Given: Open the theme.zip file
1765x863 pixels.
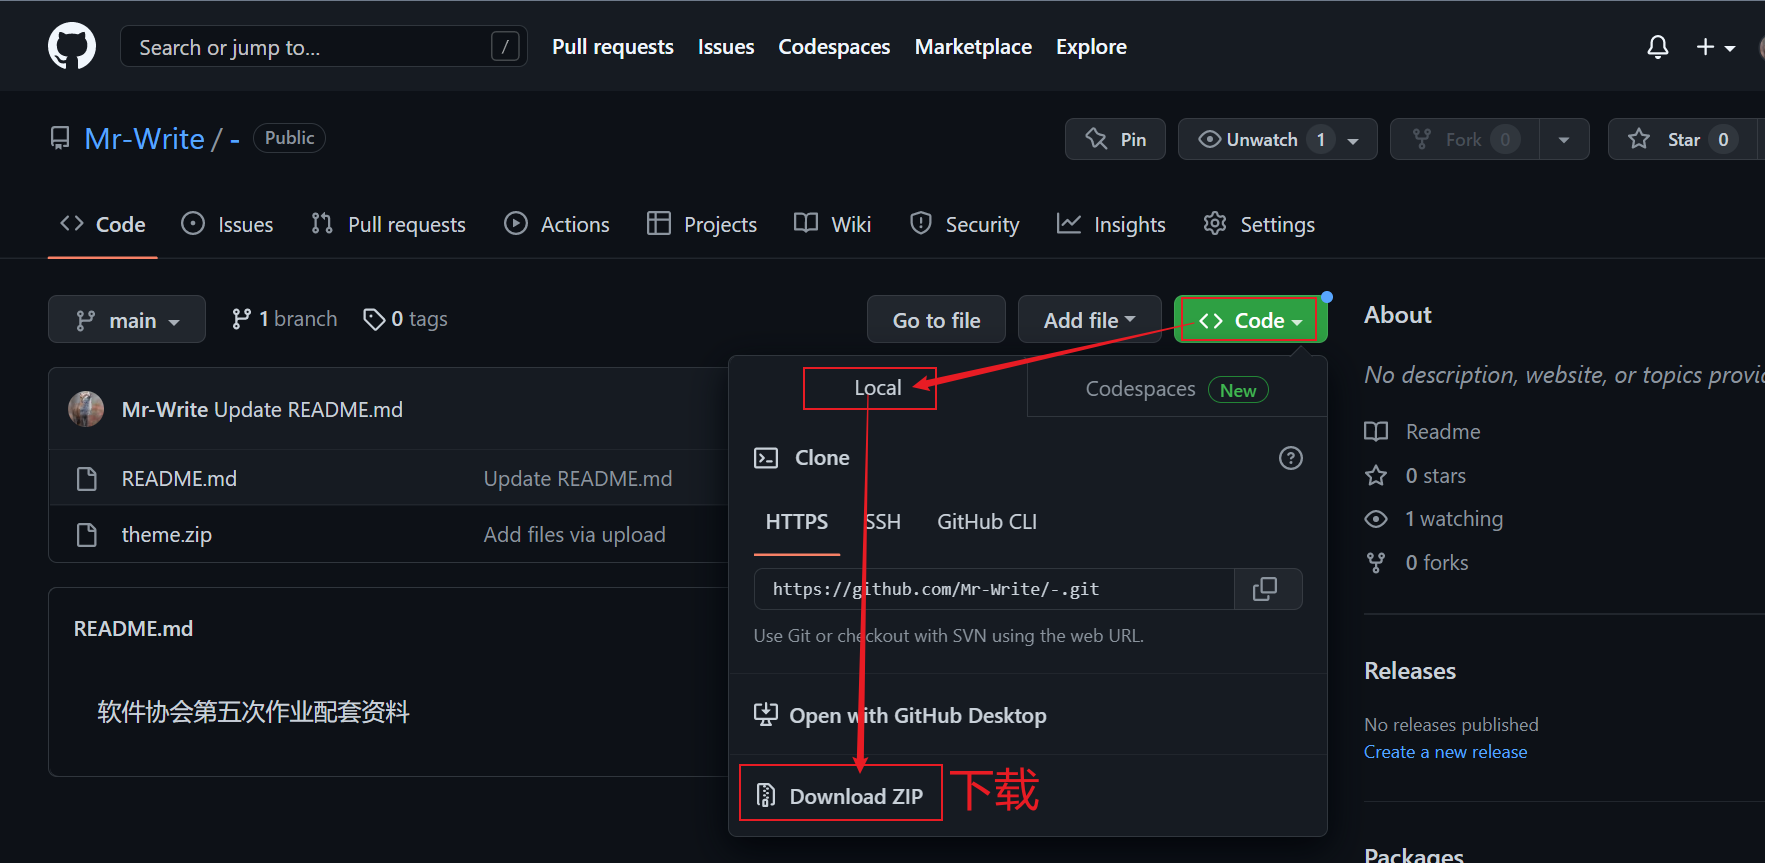Looking at the screenshot, I should coord(167,535).
